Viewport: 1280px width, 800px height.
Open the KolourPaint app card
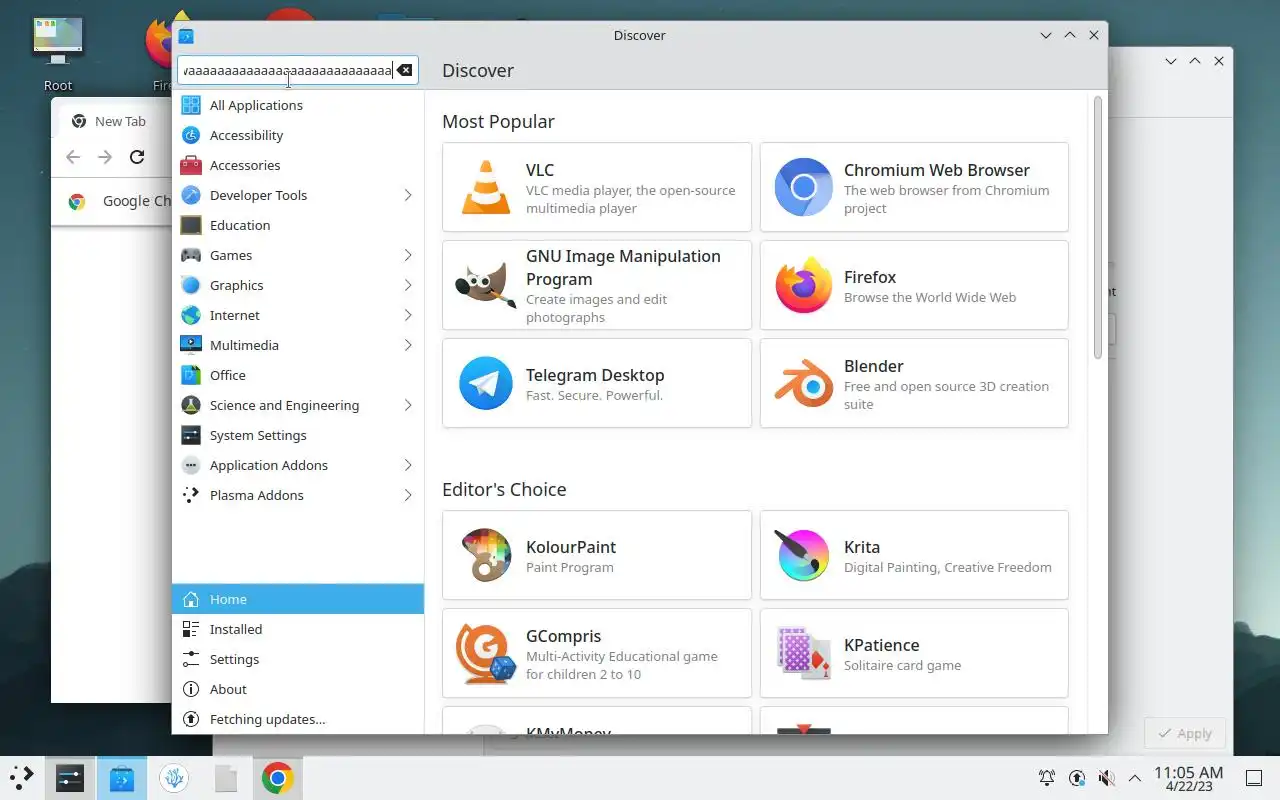(x=597, y=555)
